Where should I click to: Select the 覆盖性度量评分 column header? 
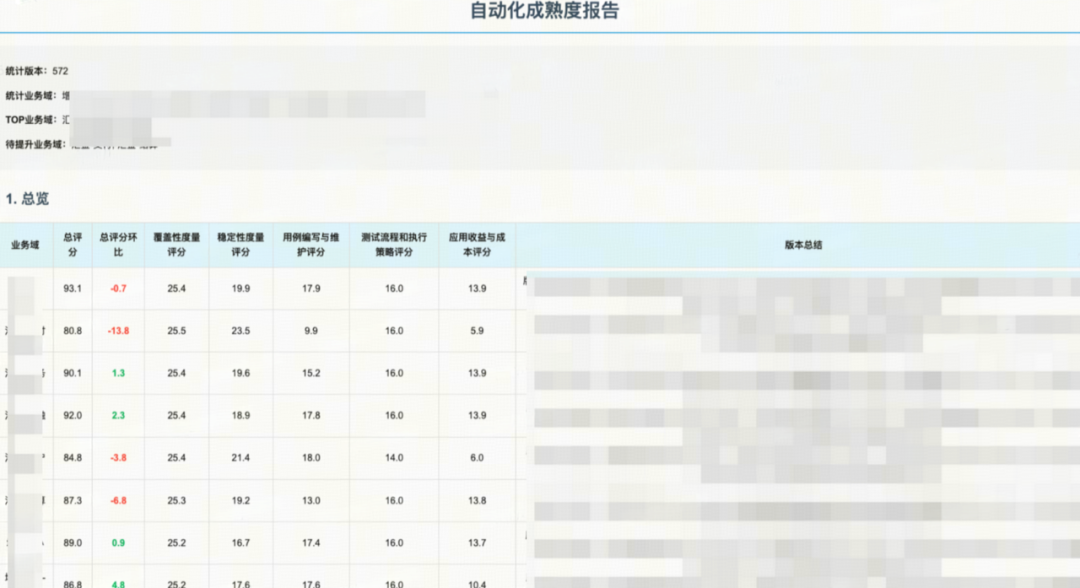tap(176, 244)
